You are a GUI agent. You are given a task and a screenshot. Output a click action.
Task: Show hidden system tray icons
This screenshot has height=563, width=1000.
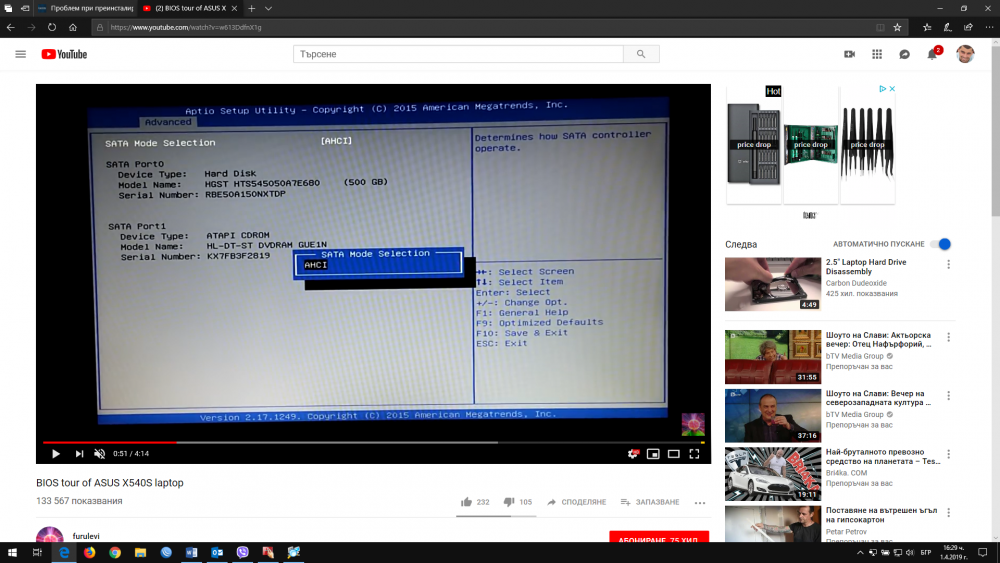(x=860, y=553)
